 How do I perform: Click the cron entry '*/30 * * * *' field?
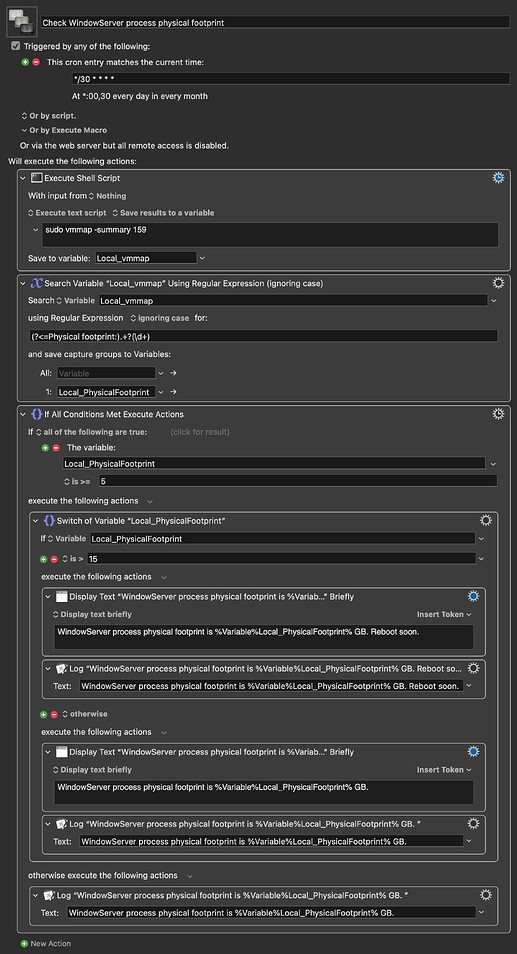click(290, 78)
